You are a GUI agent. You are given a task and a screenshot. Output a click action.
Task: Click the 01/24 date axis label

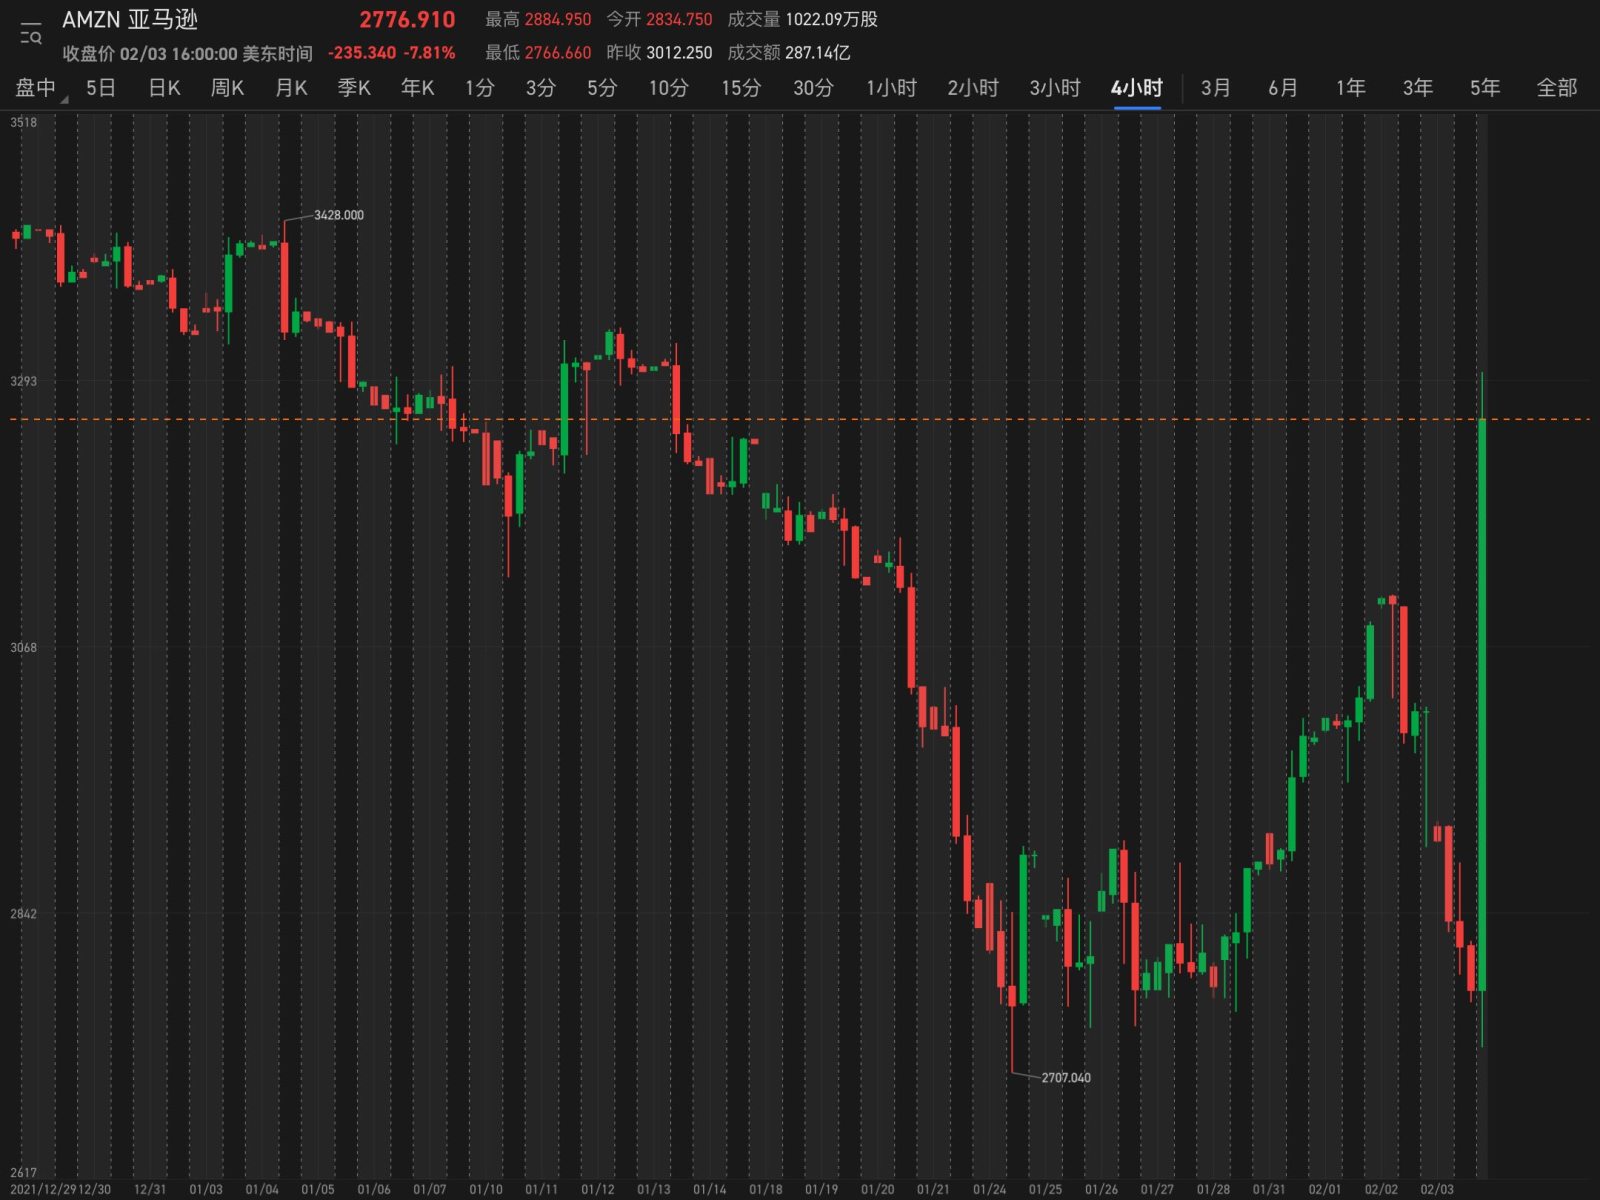(989, 1190)
